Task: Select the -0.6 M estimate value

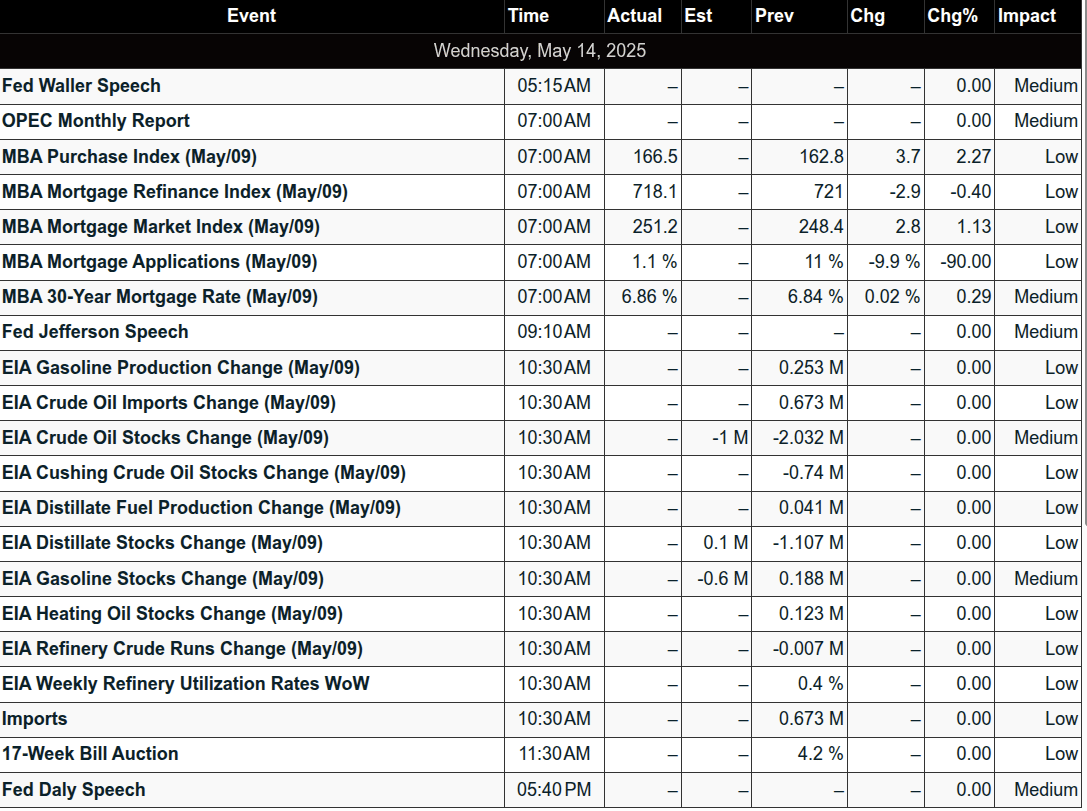Action: [723, 579]
